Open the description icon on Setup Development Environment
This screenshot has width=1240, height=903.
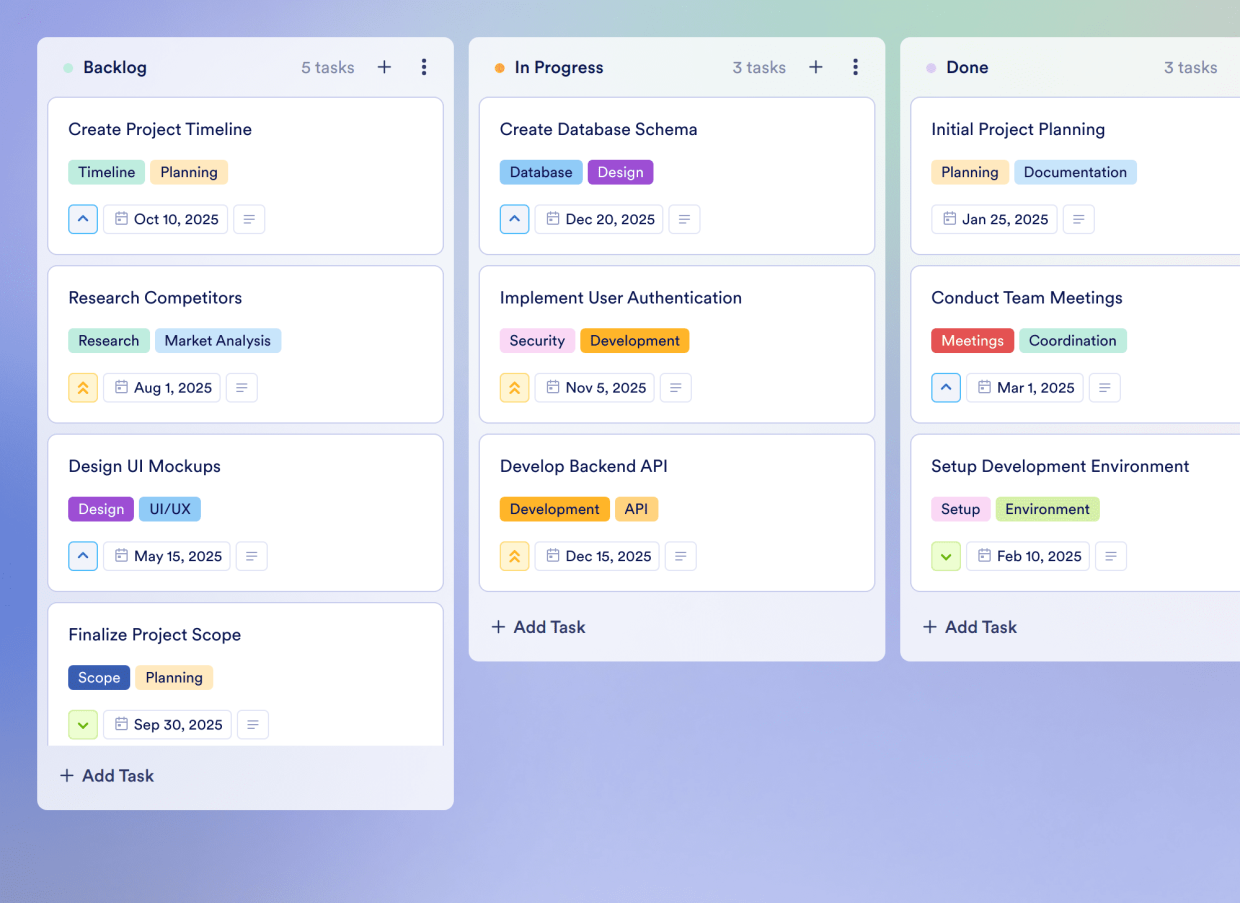1111,556
